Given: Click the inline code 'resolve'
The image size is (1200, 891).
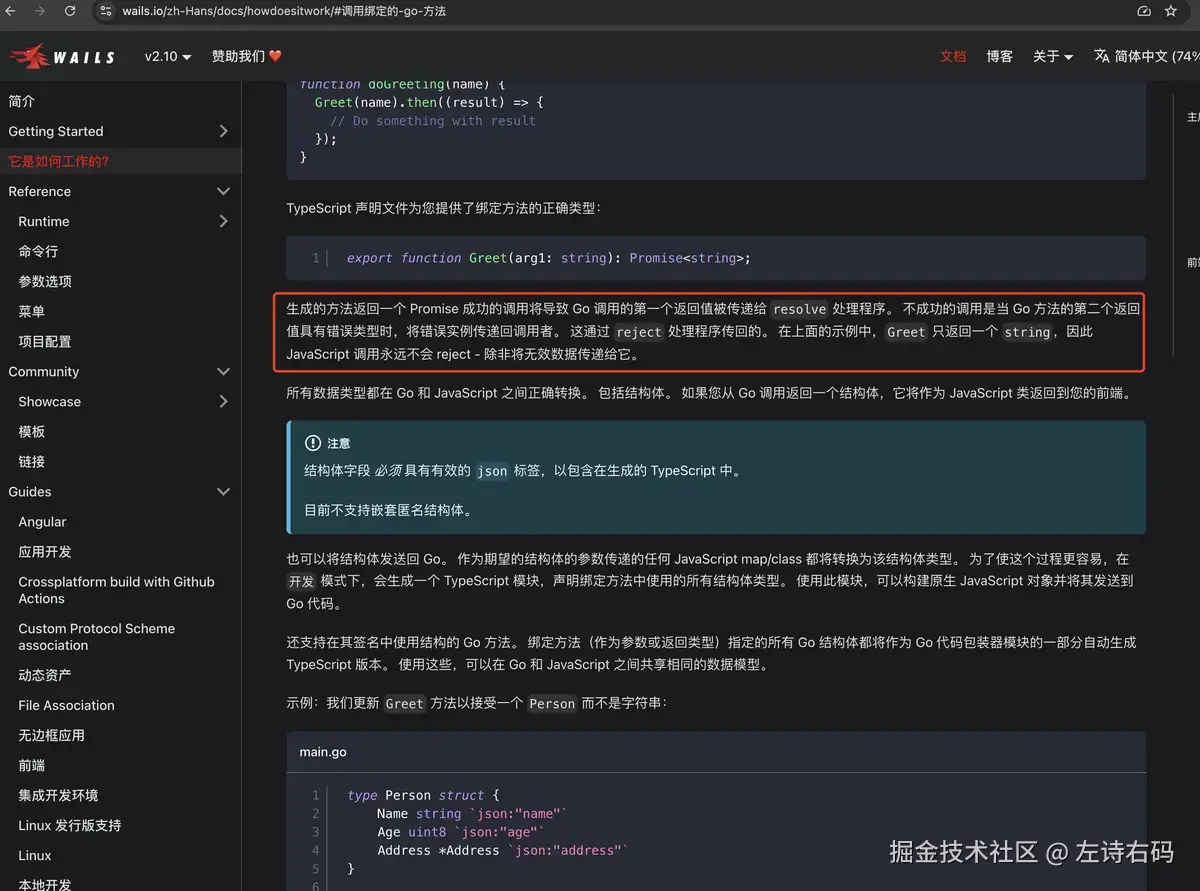Looking at the screenshot, I should pyautogui.click(x=800, y=309).
